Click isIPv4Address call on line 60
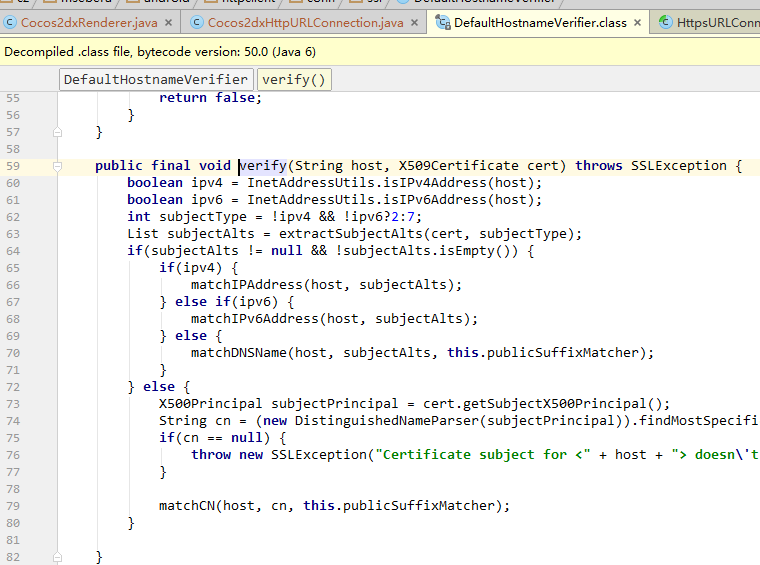760x565 pixels. [435, 183]
